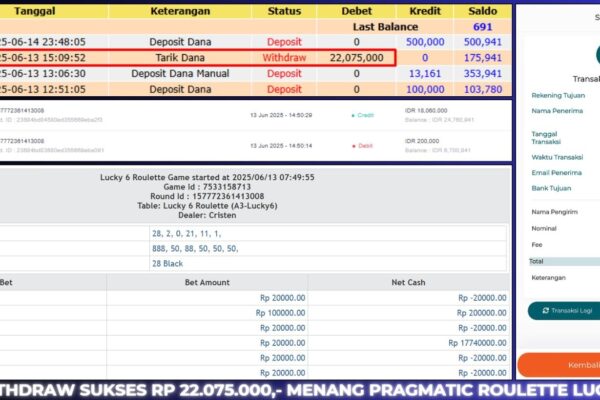Click the Email Penerima label
The height and width of the screenshot is (400, 600).
click(x=556, y=173)
